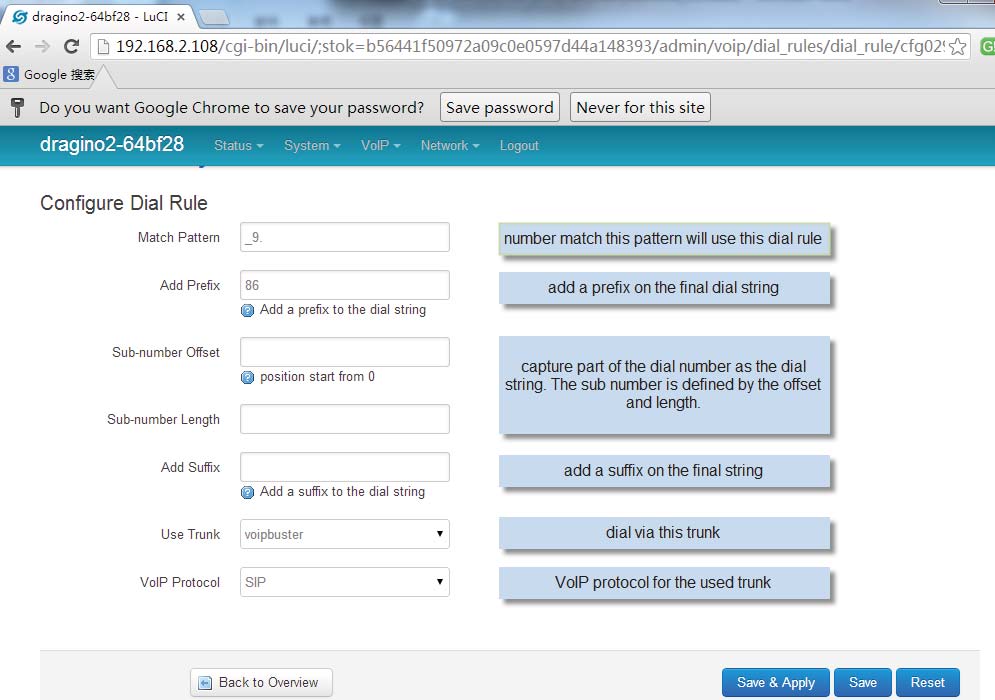Click the 'Sub-number Offset' label
This screenshot has width=995, height=700.
[166, 352]
